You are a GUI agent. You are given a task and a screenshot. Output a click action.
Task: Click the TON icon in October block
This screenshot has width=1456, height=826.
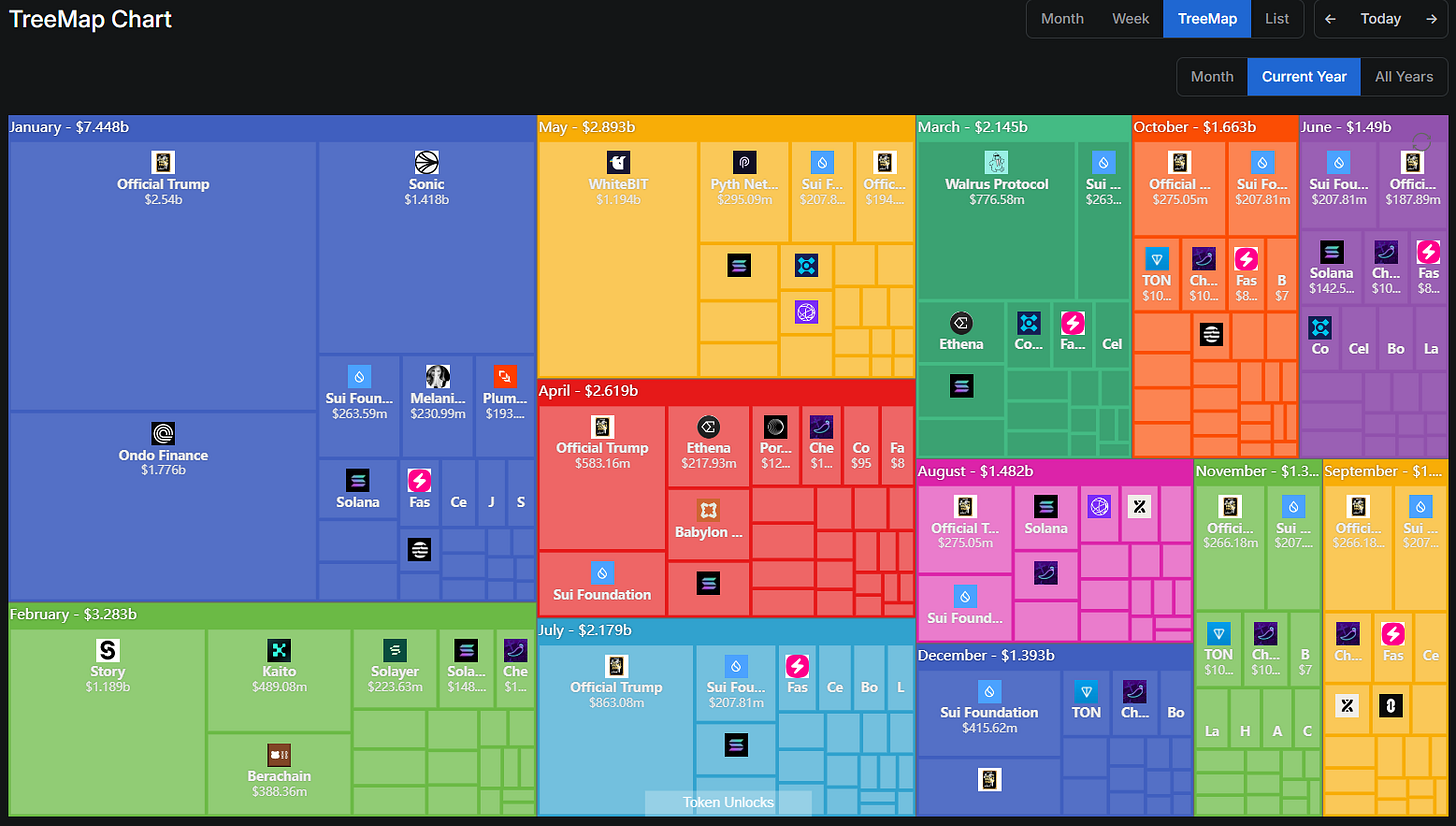click(1157, 259)
